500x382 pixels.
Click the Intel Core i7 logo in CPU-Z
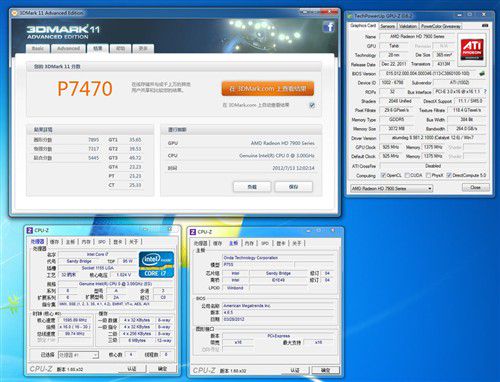[156, 264]
